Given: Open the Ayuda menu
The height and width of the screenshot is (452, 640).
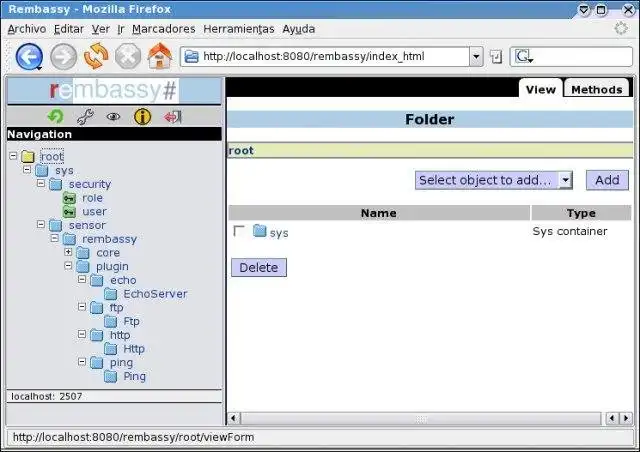Looking at the screenshot, I should click(x=299, y=29).
